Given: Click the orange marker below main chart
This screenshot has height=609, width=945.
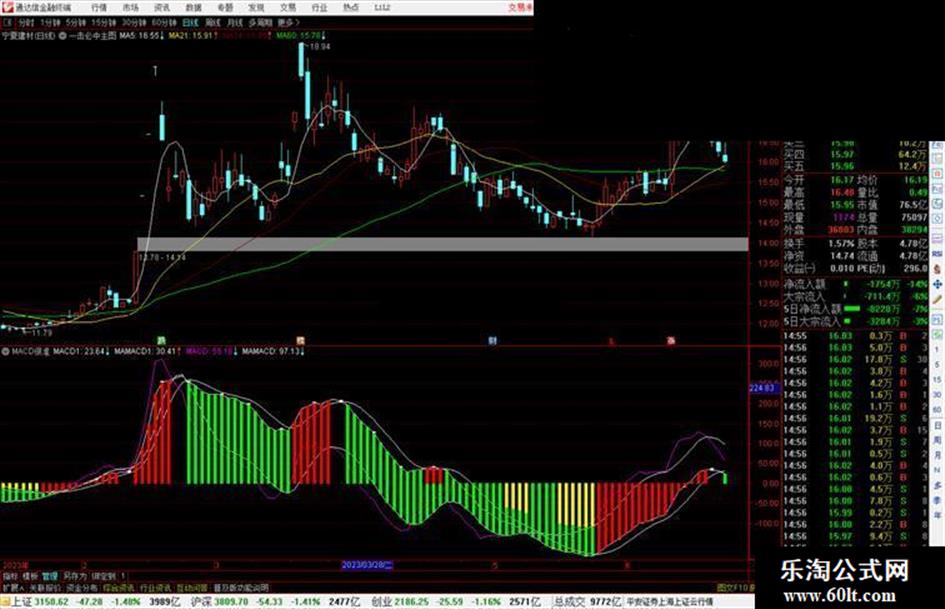Looking at the screenshot, I should pyautogui.click(x=300, y=341).
